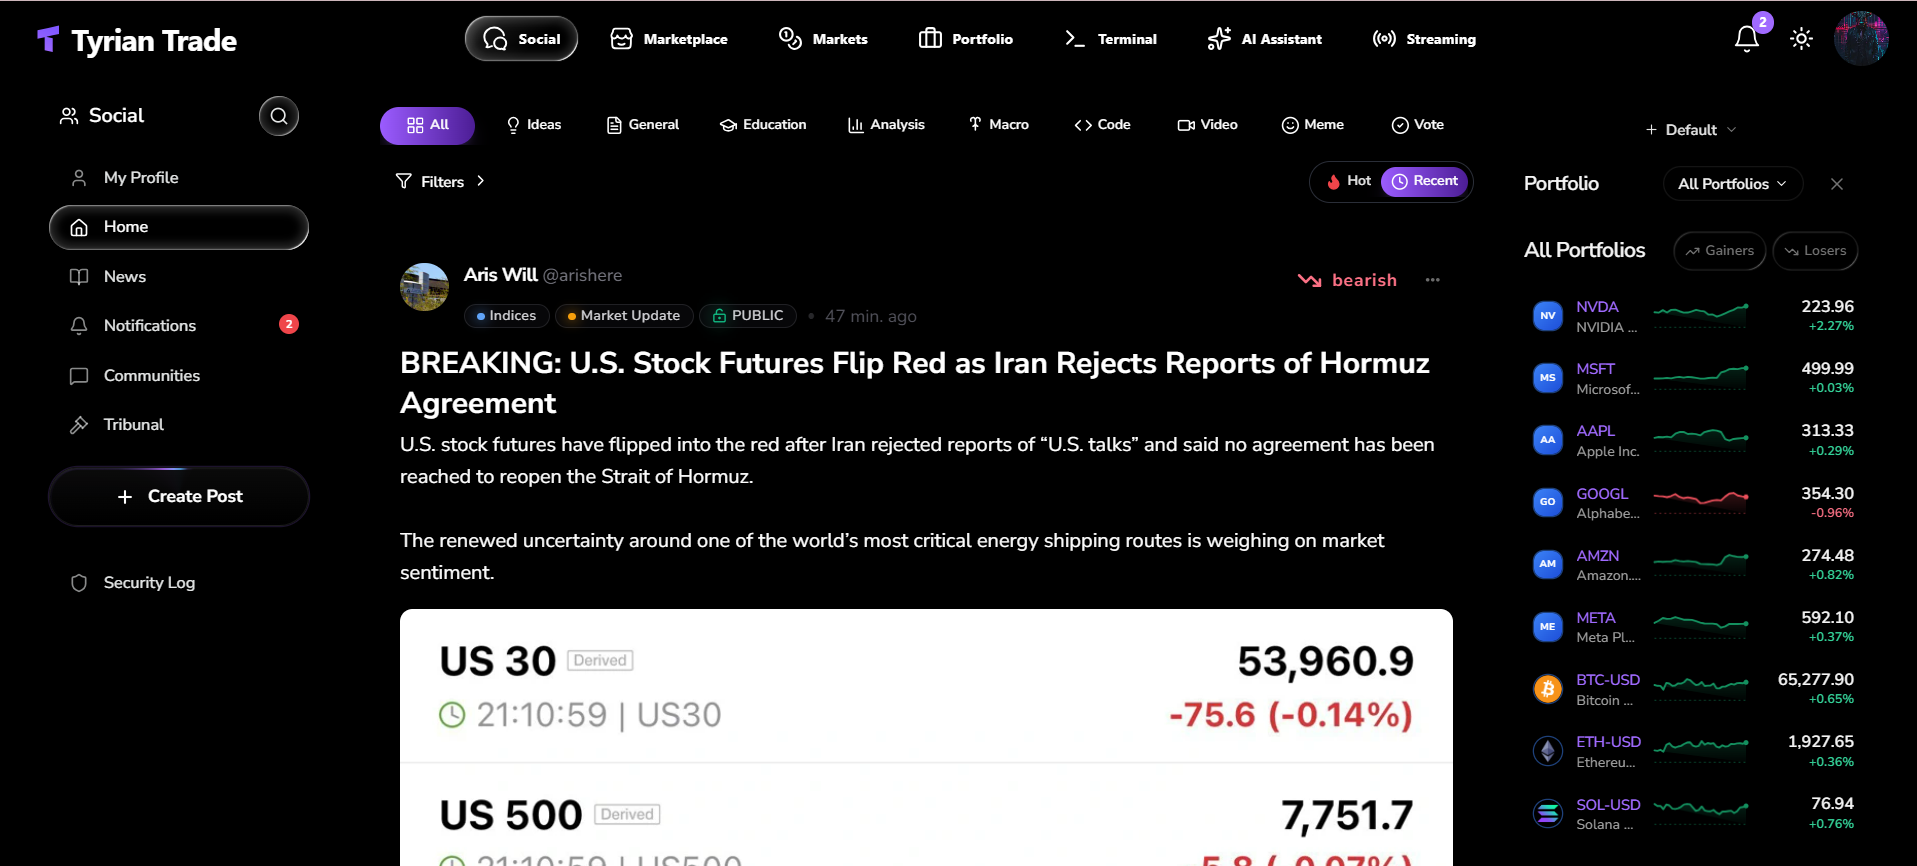Click the MSFT ticker icon
The height and width of the screenshot is (866, 1917).
pyautogui.click(x=1547, y=378)
